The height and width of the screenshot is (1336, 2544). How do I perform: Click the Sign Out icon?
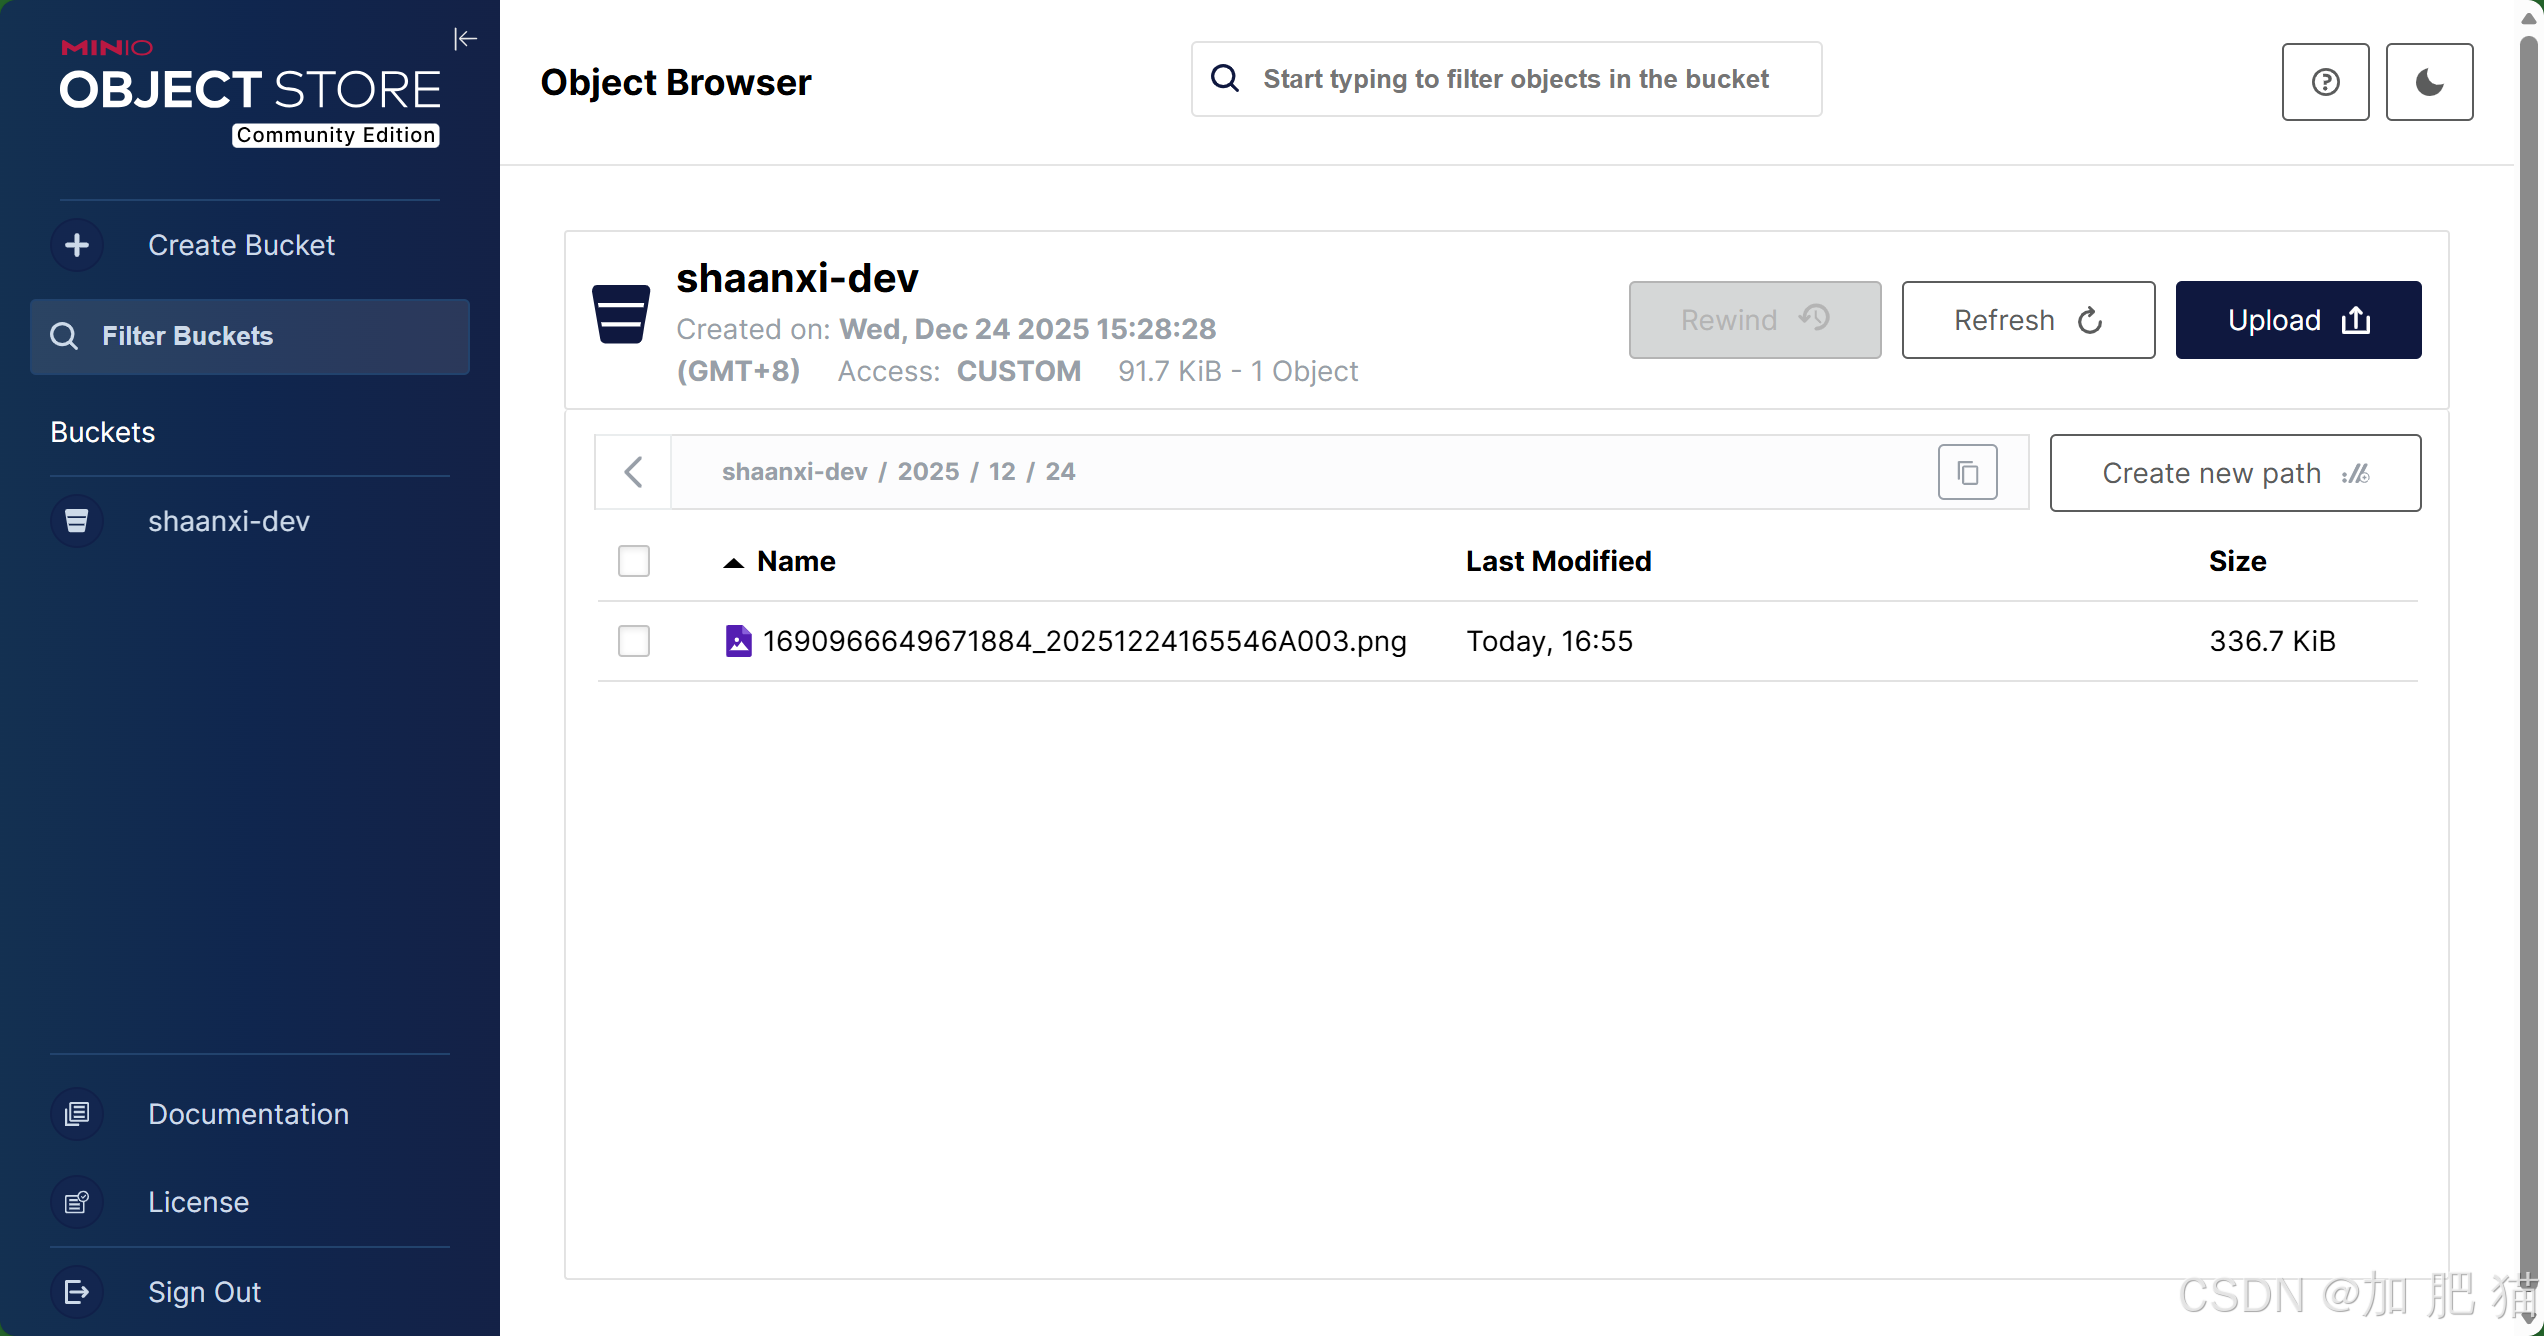(x=77, y=1292)
